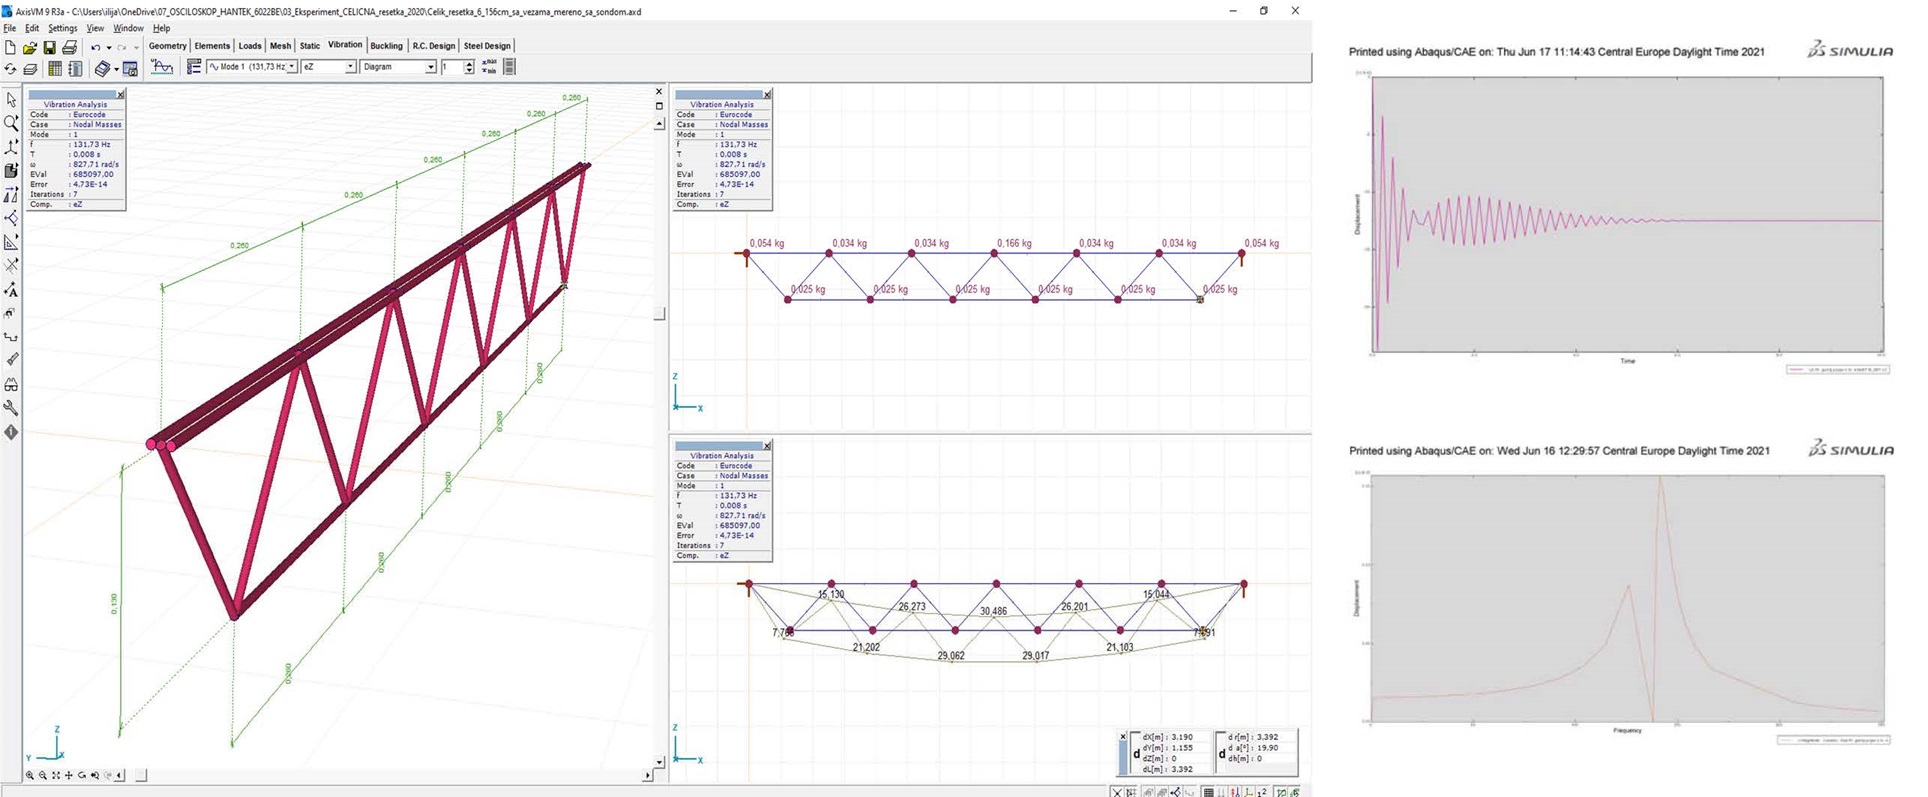The width and height of the screenshot is (1928, 797).
Task: Click the Undo arrow icon
Action: (x=95, y=47)
